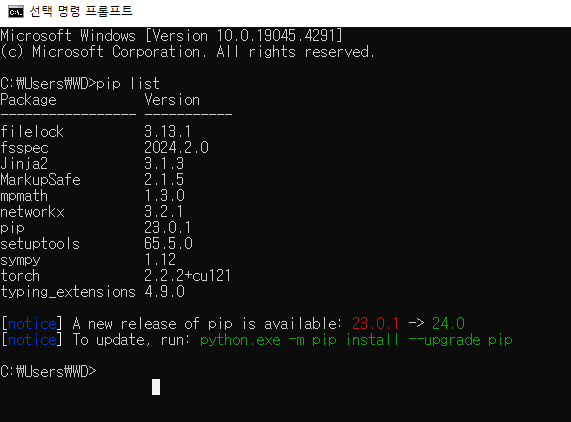Select setuptools version 65.5.0

169,244
